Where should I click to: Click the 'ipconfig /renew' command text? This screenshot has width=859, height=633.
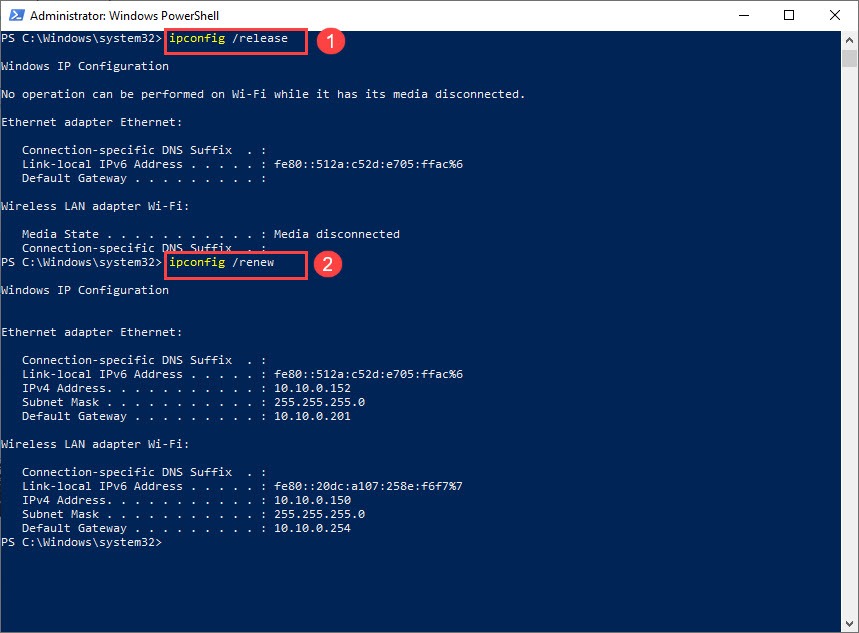pyautogui.click(x=221, y=263)
